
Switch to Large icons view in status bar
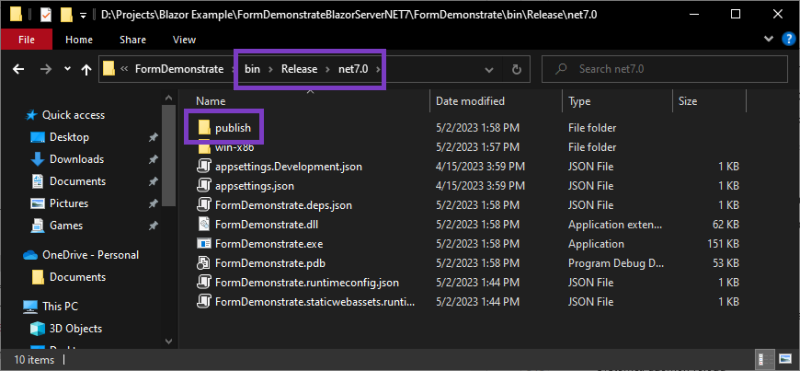[785, 359]
